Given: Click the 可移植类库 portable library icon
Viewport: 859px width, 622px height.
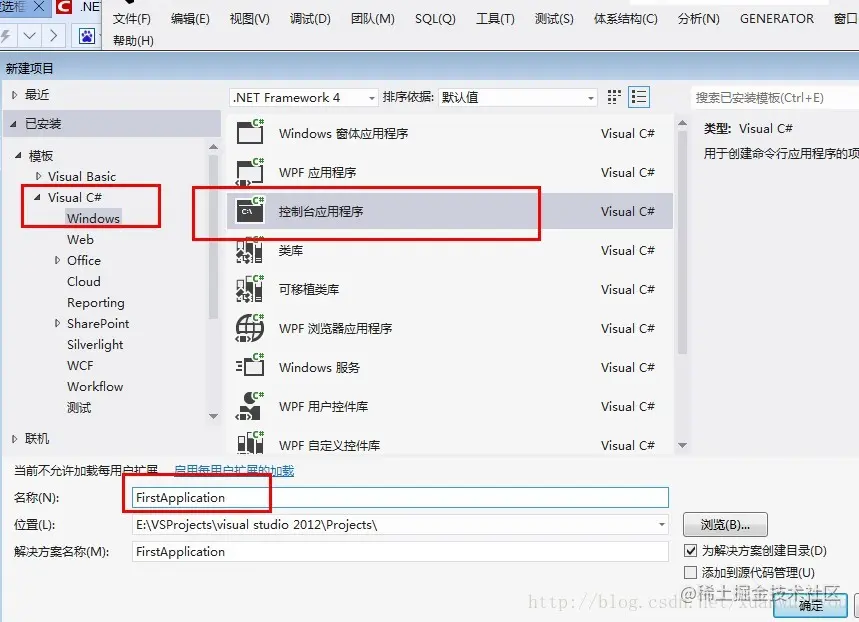Looking at the screenshot, I should pyautogui.click(x=250, y=289).
